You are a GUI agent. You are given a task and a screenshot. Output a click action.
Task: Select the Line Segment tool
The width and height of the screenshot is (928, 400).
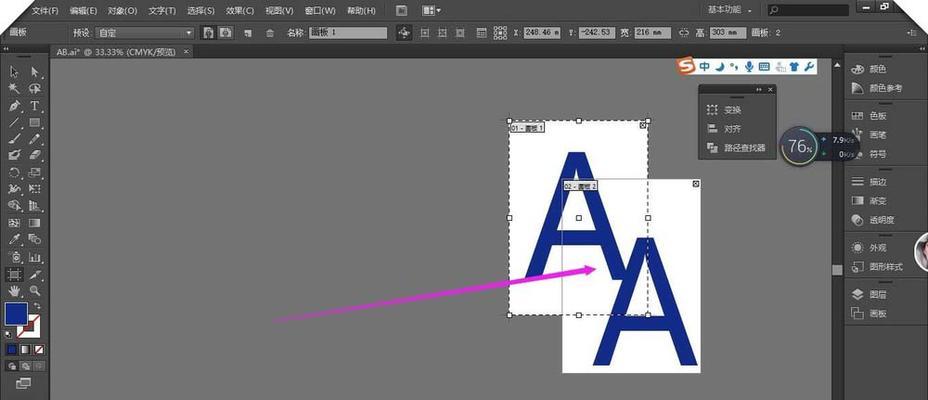point(14,122)
